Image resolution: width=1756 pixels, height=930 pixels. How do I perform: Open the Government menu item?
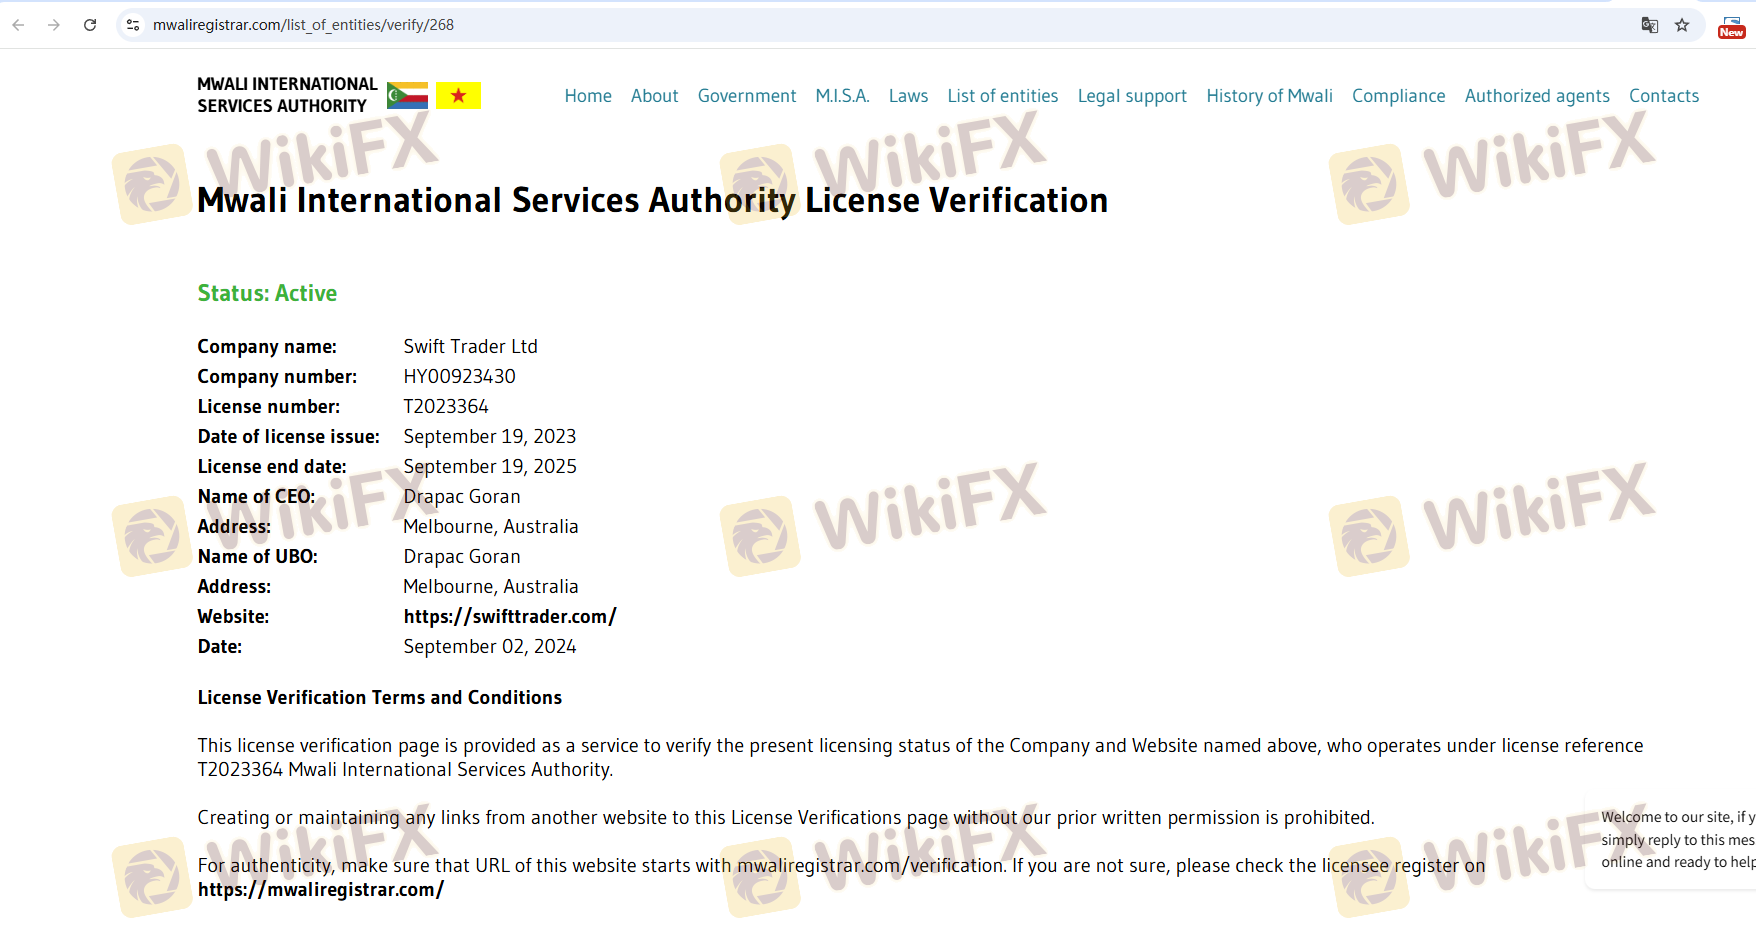(747, 96)
